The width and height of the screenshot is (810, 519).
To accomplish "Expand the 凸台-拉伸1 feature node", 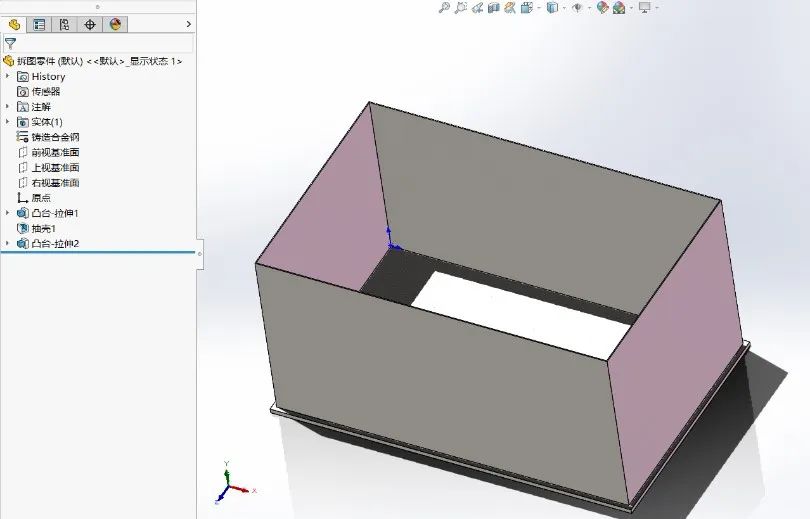I will point(8,213).
